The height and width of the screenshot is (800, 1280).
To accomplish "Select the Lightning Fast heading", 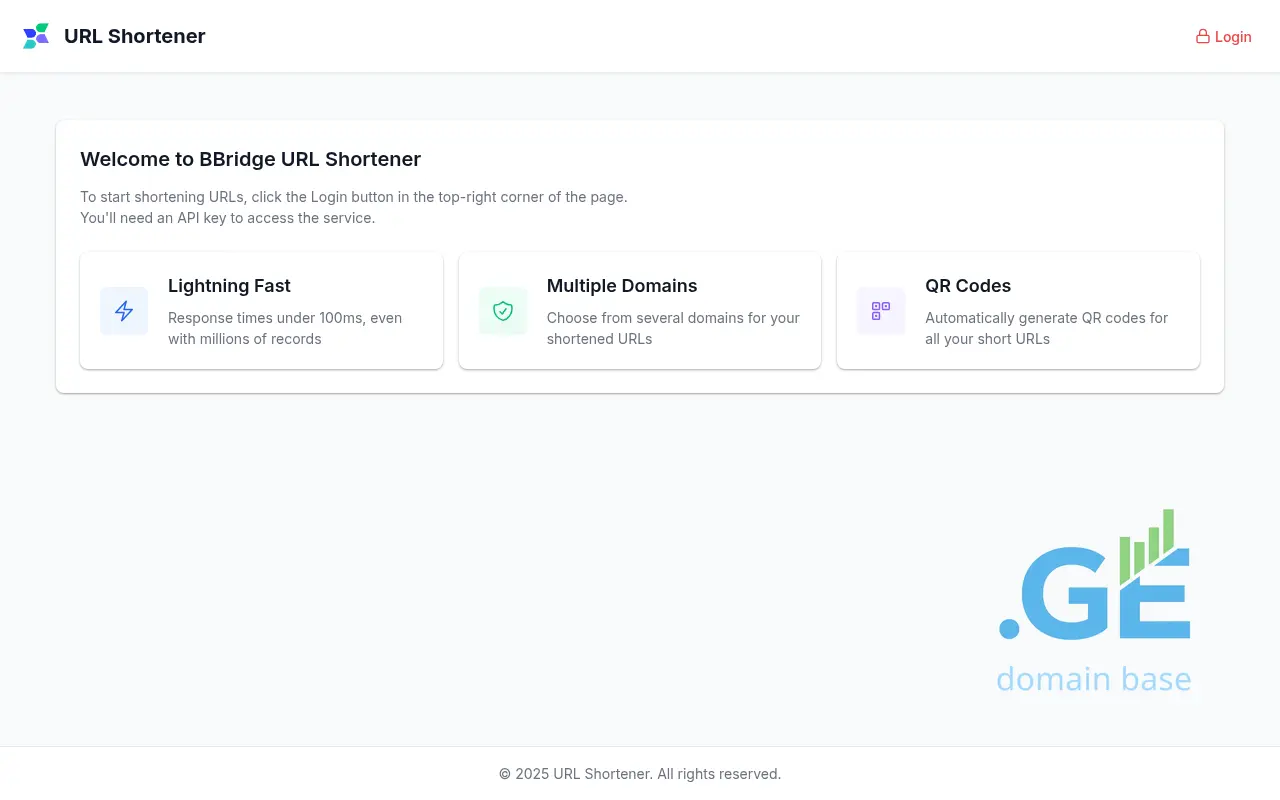I will [x=229, y=286].
